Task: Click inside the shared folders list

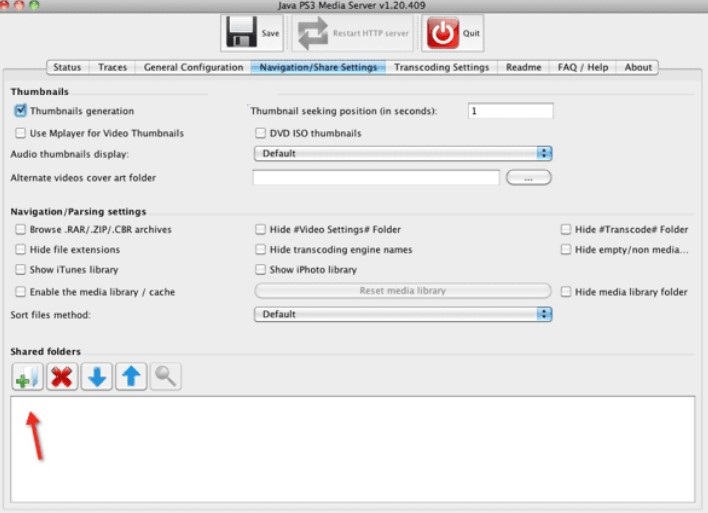Action: [353, 449]
